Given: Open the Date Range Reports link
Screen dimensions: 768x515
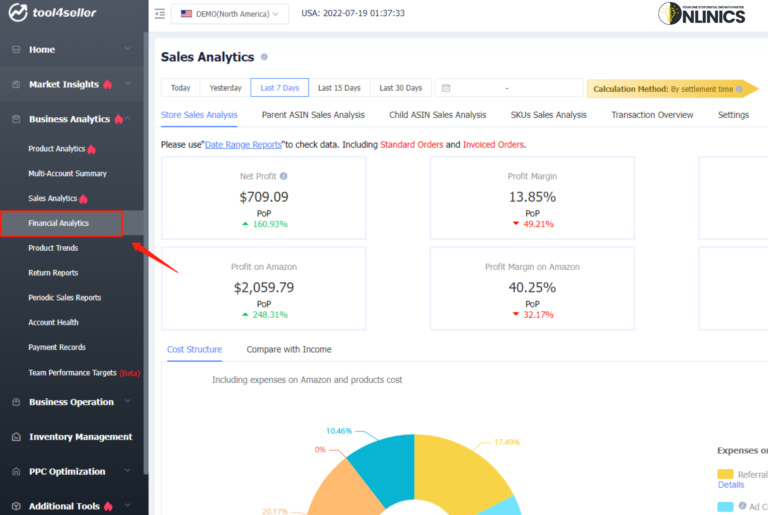Looking at the screenshot, I should click(x=242, y=145).
